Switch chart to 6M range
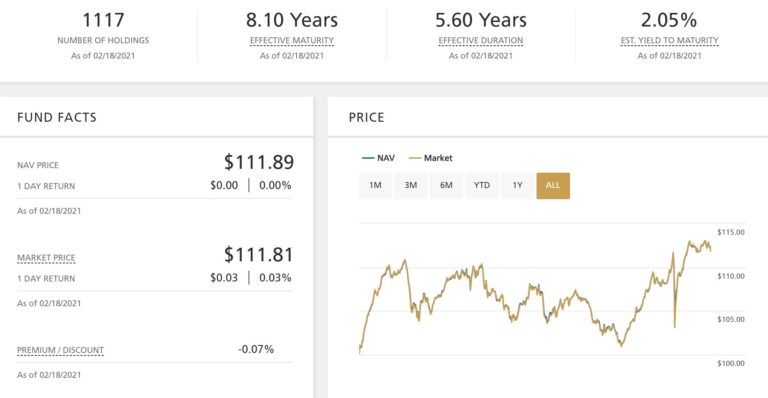This screenshot has width=768, height=398. click(x=446, y=186)
